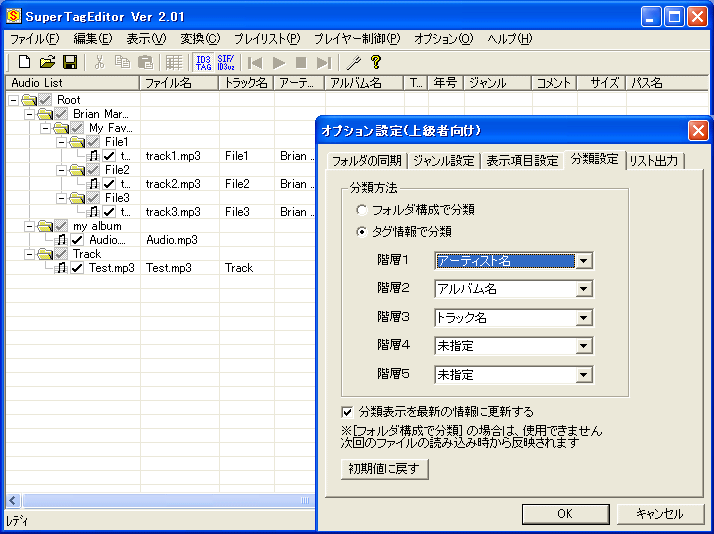Switch to 表示項目設定 tab
The height and width of the screenshot is (534, 714).
[x=522, y=161]
